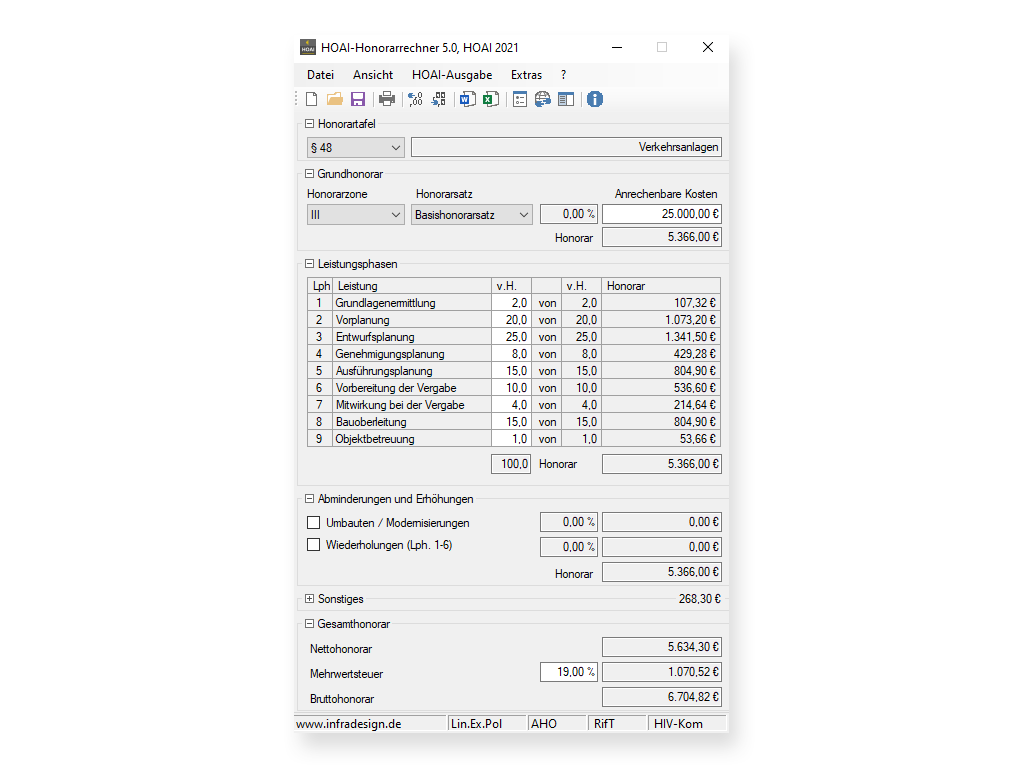Image resolution: width=1024 pixels, height=768 pixels.
Task: Collapse the Leistungsphasen section
Action: (x=310, y=264)
